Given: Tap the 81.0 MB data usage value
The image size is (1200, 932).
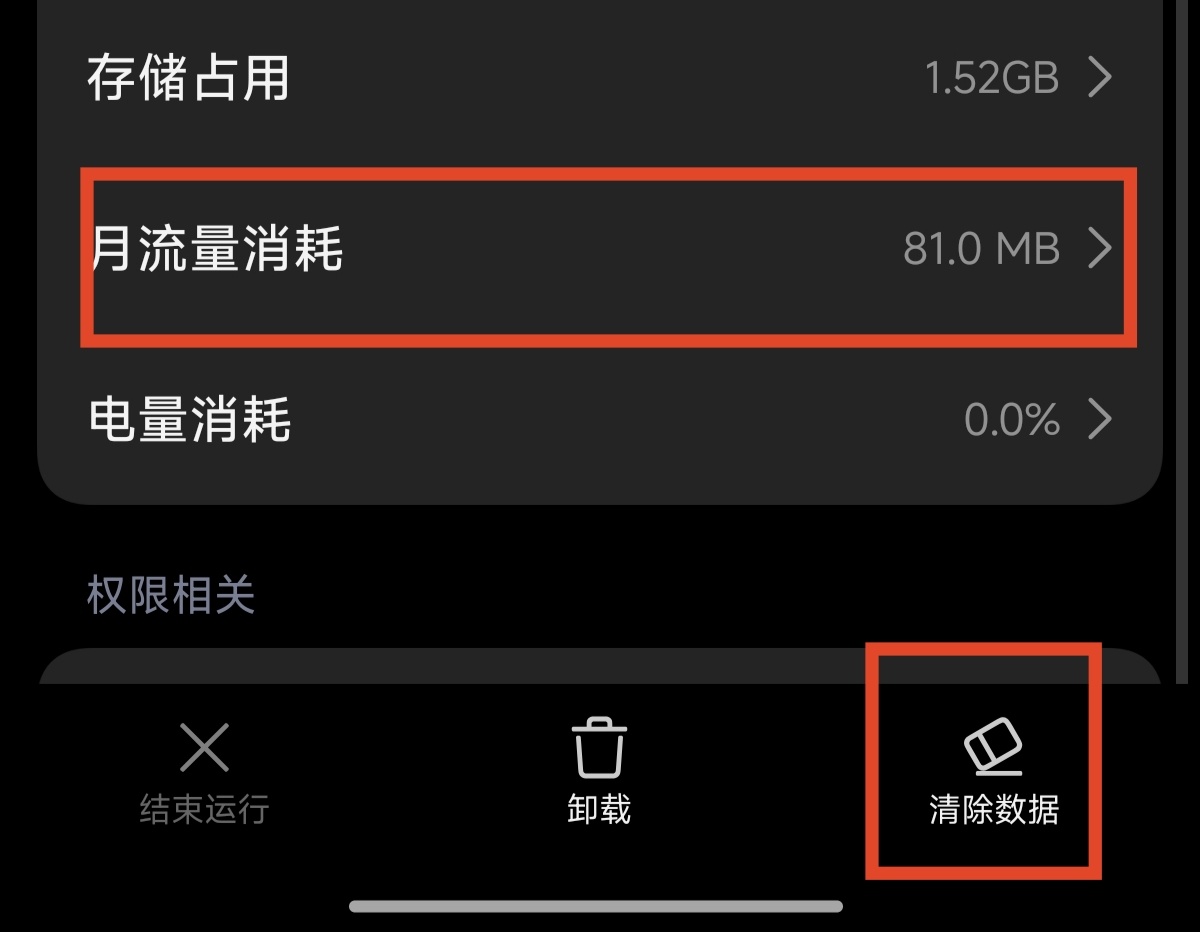Looking at the screenshot, I should [981, 249].
